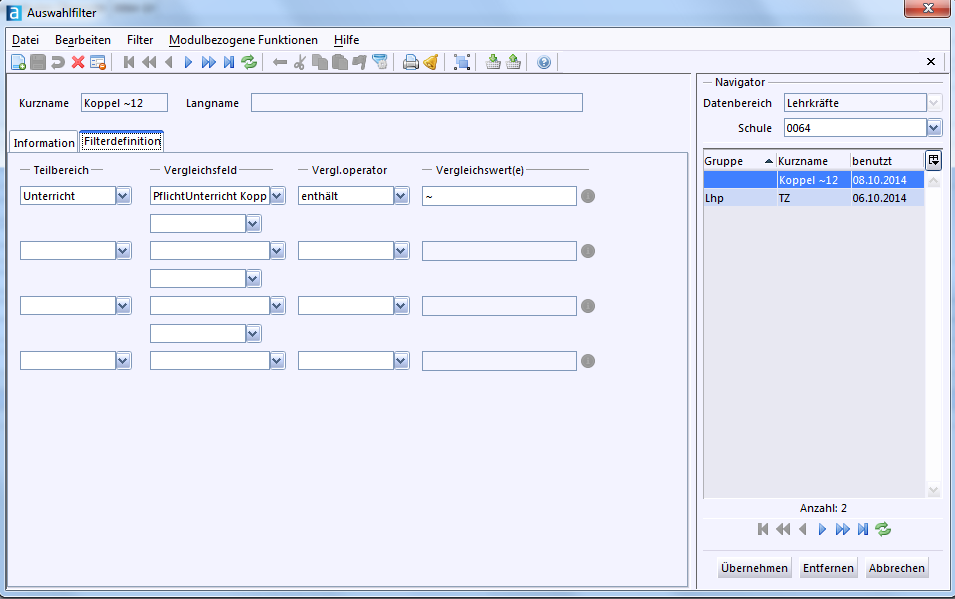Jump to first record in main toolbar
Screen dimensions: 955x599
(129, 62)
